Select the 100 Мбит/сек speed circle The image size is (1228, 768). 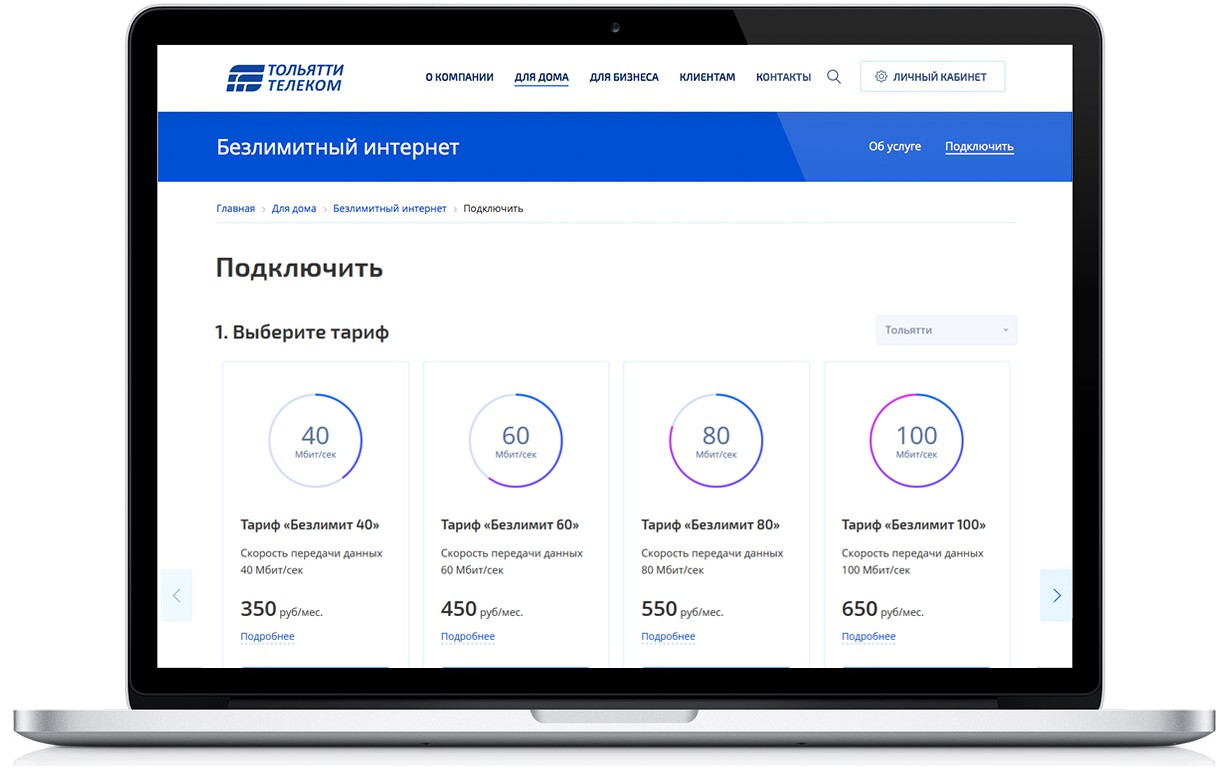coord(916,440)
